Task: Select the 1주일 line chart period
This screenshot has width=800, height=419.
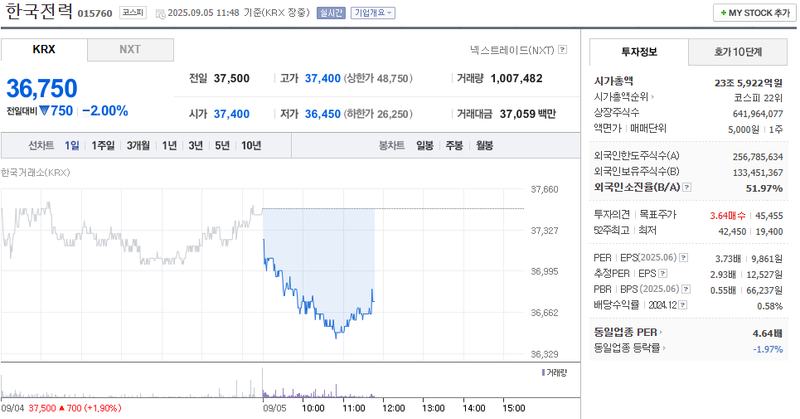Action: point(103,146)
